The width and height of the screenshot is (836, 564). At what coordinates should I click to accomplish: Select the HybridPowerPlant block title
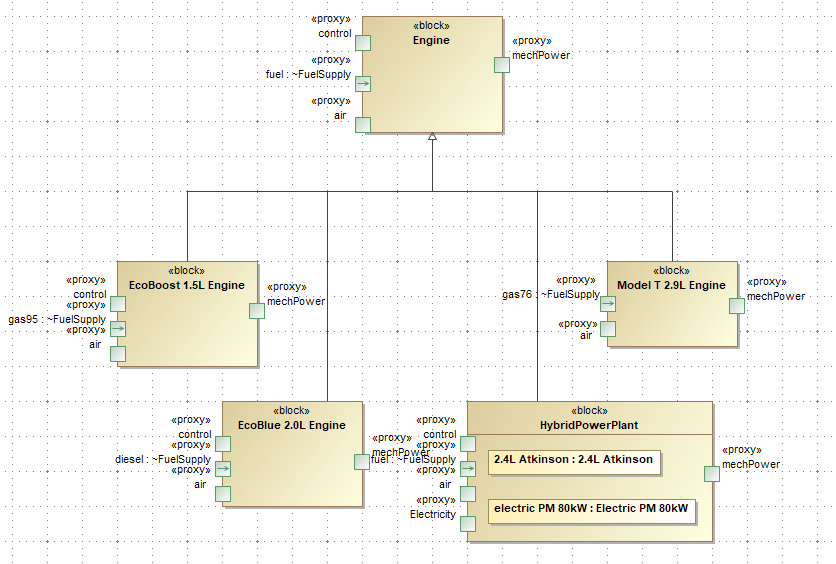click(x=589, y=425)
